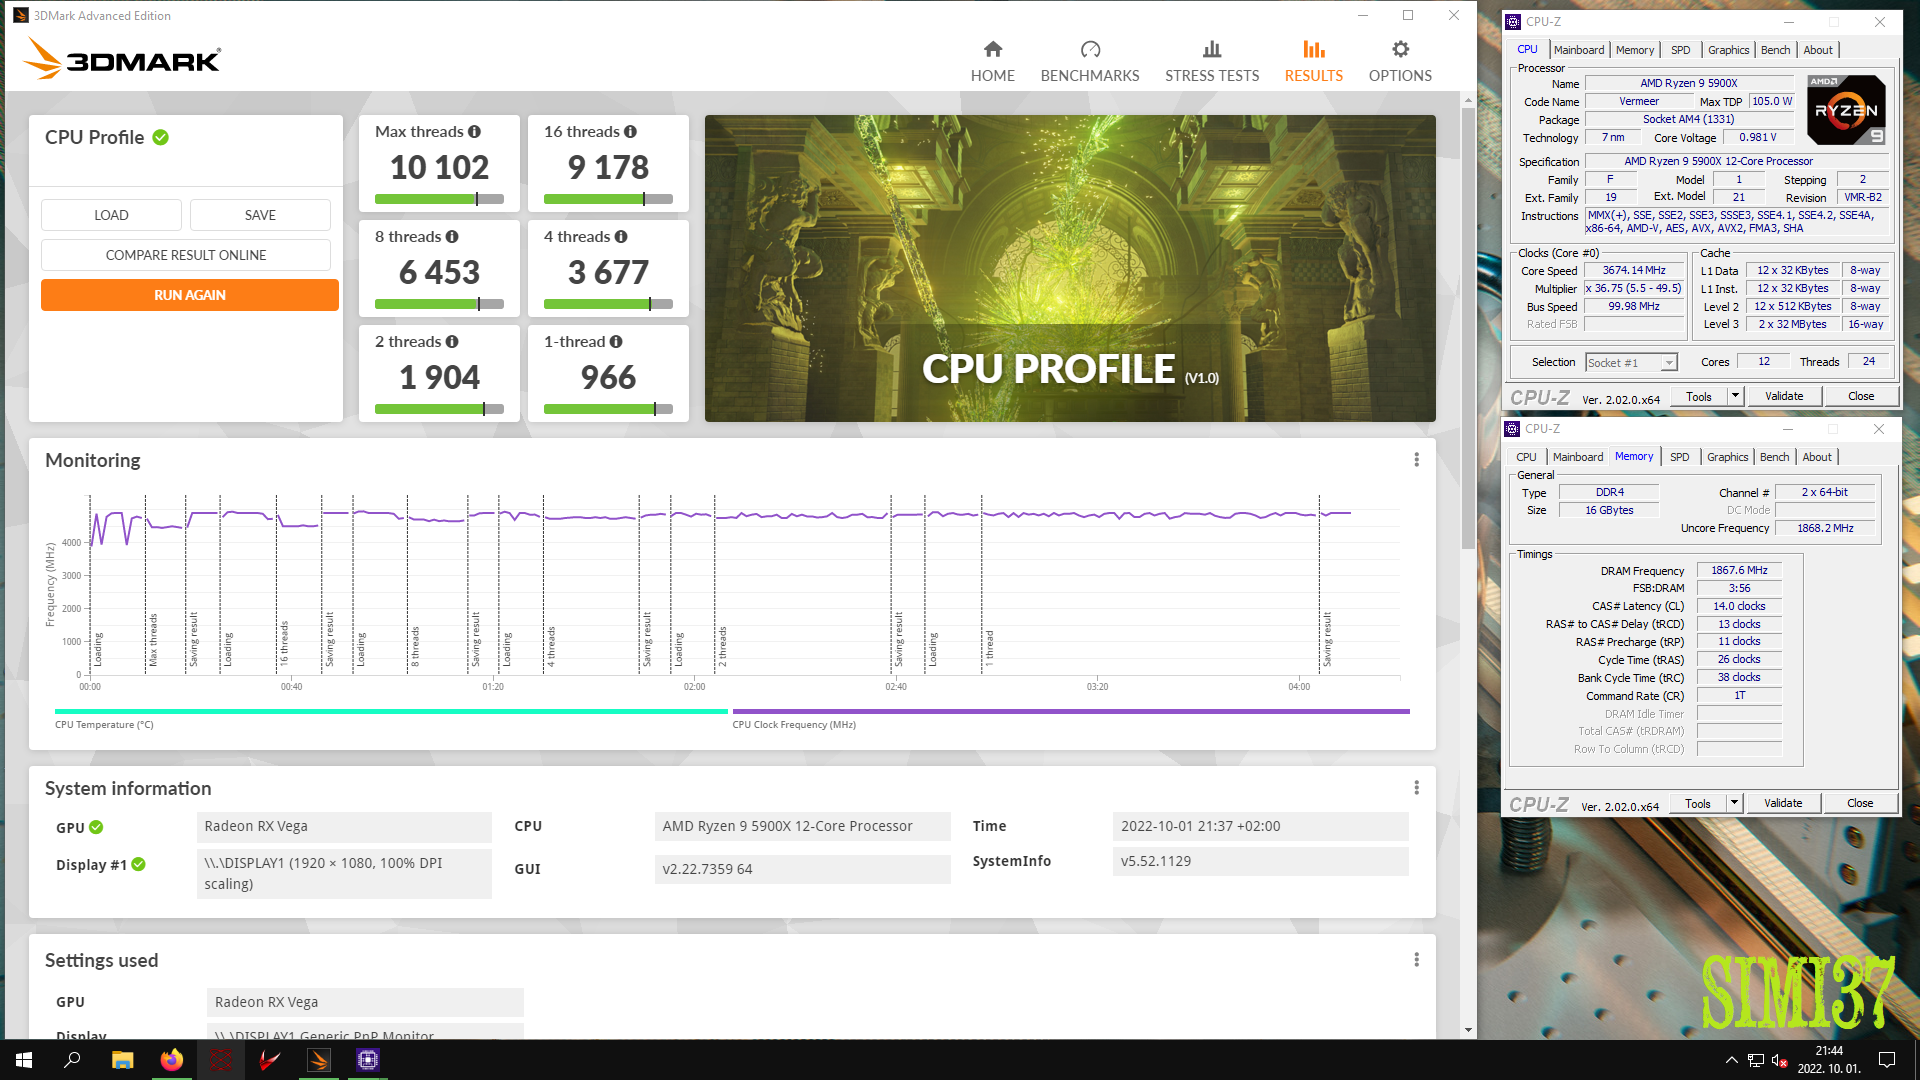The width and height of the screenshot is (1920, 1080).
Task: Click the 1-thread score bar
Action: (x=608, y=409)
